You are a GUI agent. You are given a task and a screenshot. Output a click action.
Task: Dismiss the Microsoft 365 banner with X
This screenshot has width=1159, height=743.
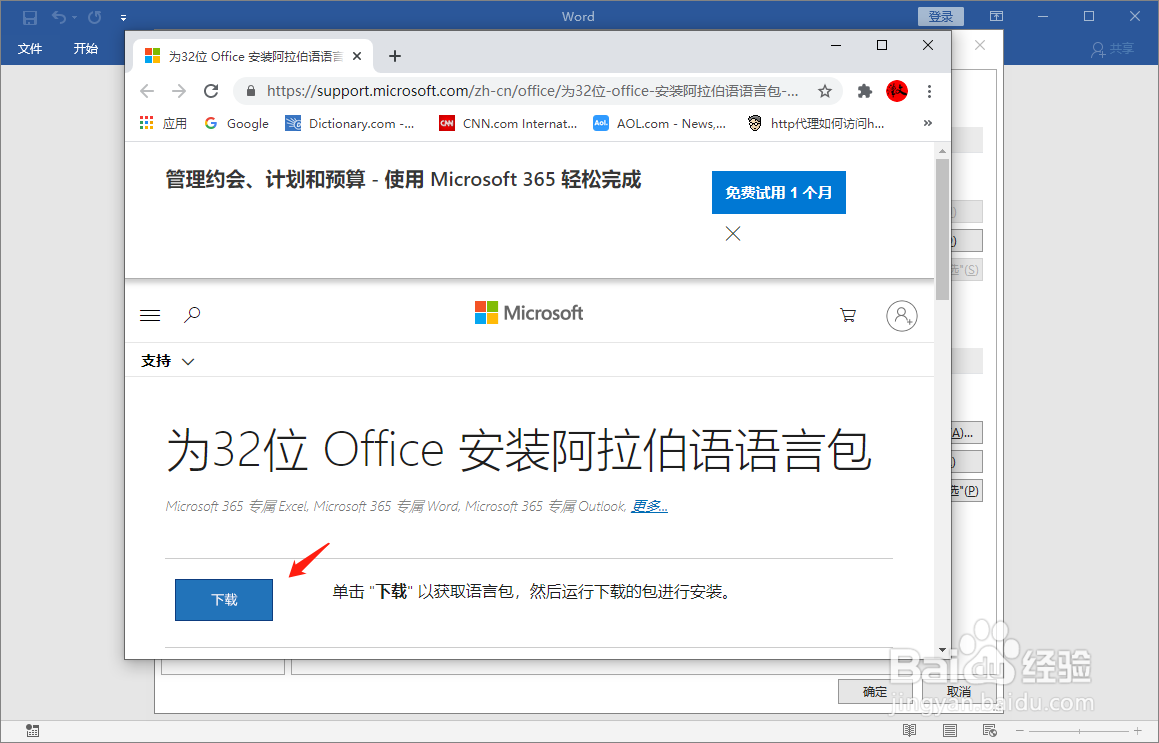(x=733, y=234)
